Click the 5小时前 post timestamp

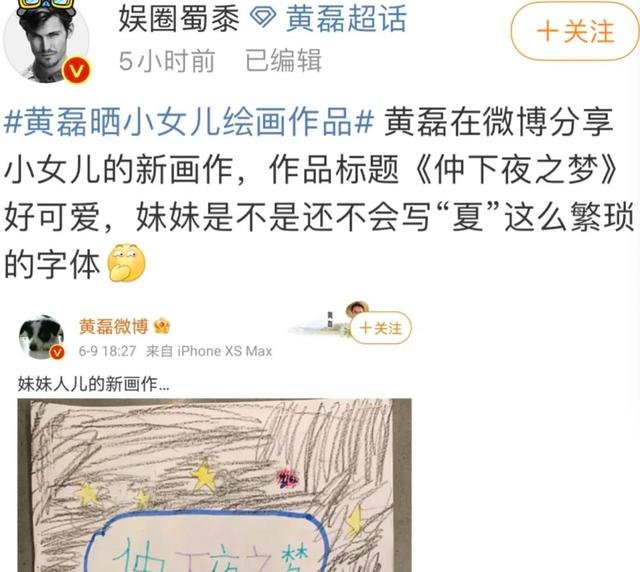(167, 61)
